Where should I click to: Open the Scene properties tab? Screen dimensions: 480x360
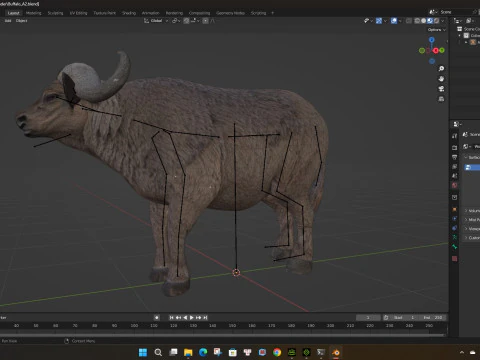(455, 176)
